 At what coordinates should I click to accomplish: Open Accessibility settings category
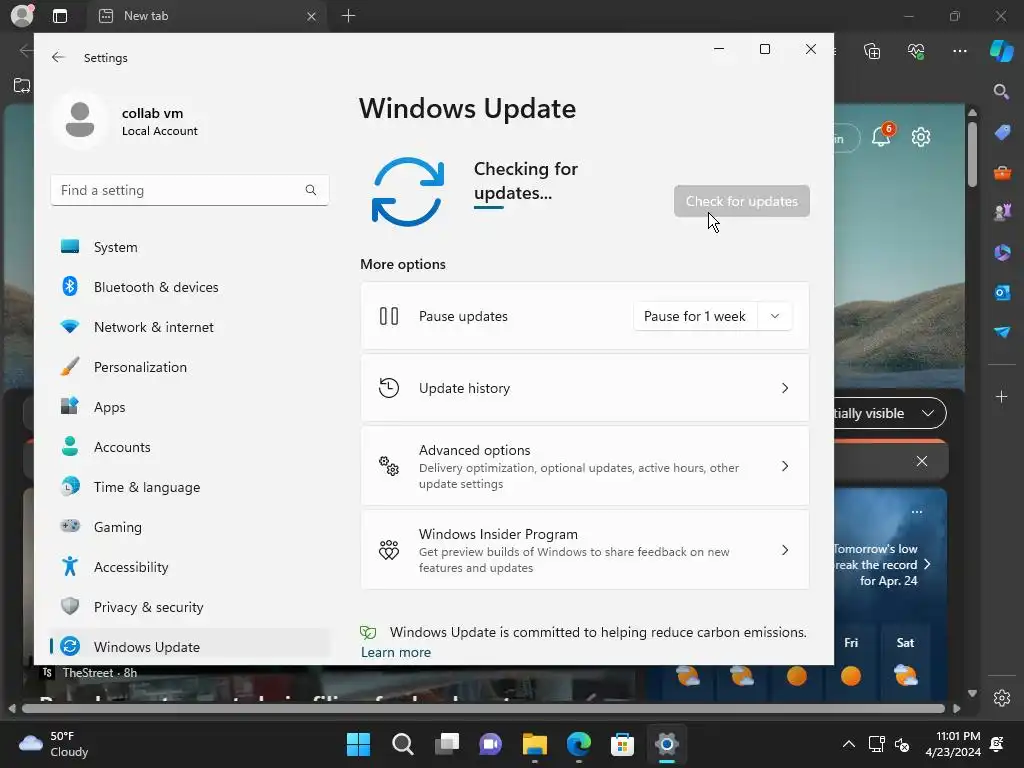189,567
